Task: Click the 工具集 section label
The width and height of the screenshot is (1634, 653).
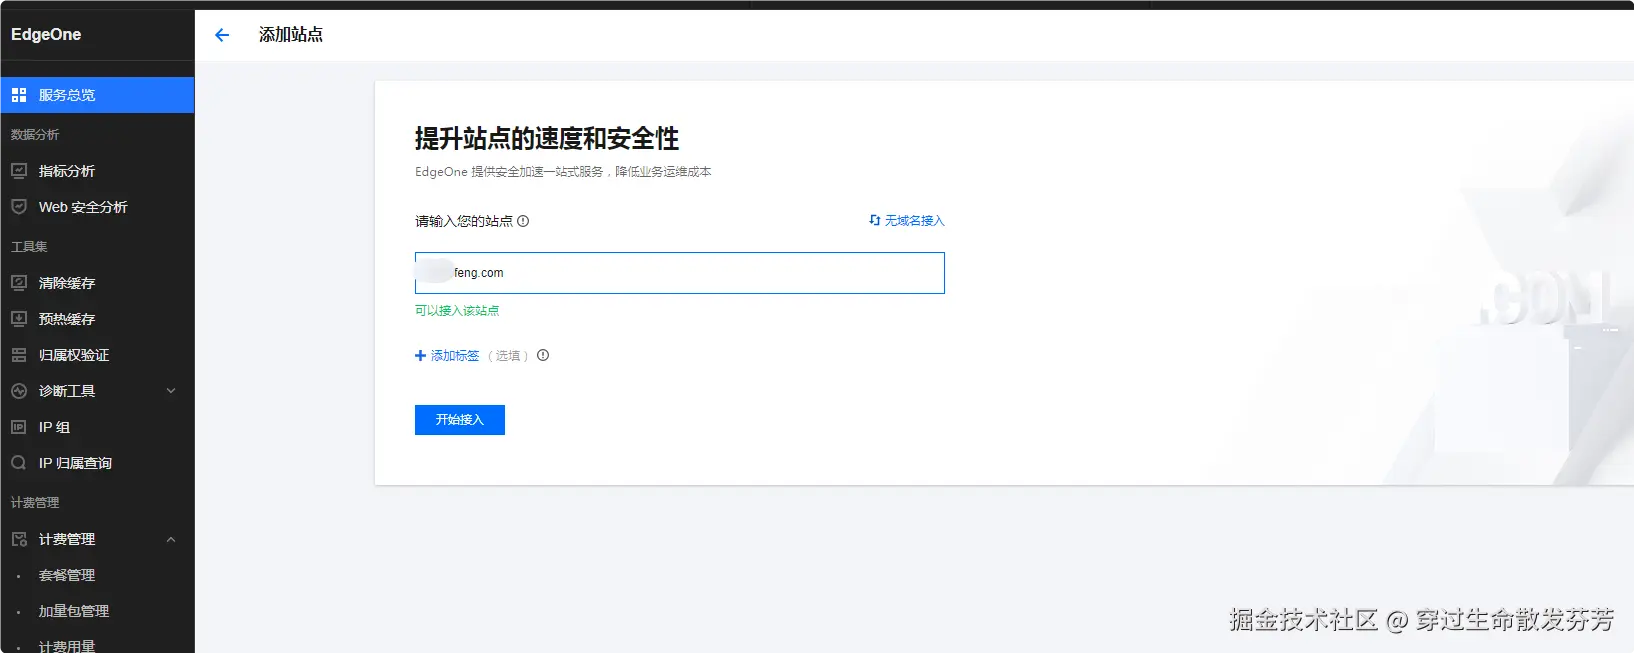Action: (x=29, y=246)
